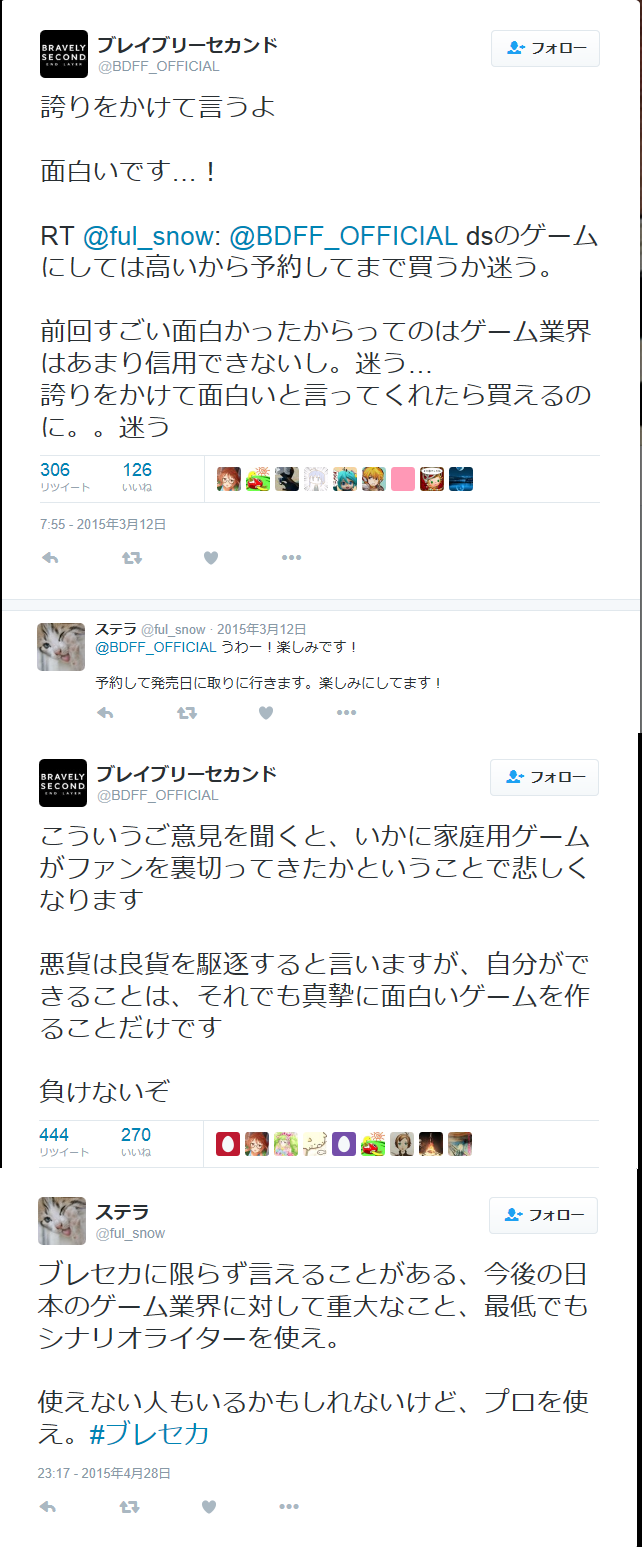The height and width of the screenshot is (1547, 642).
Task: Open more options on the first tweet
Action: [x=291, y=558]
